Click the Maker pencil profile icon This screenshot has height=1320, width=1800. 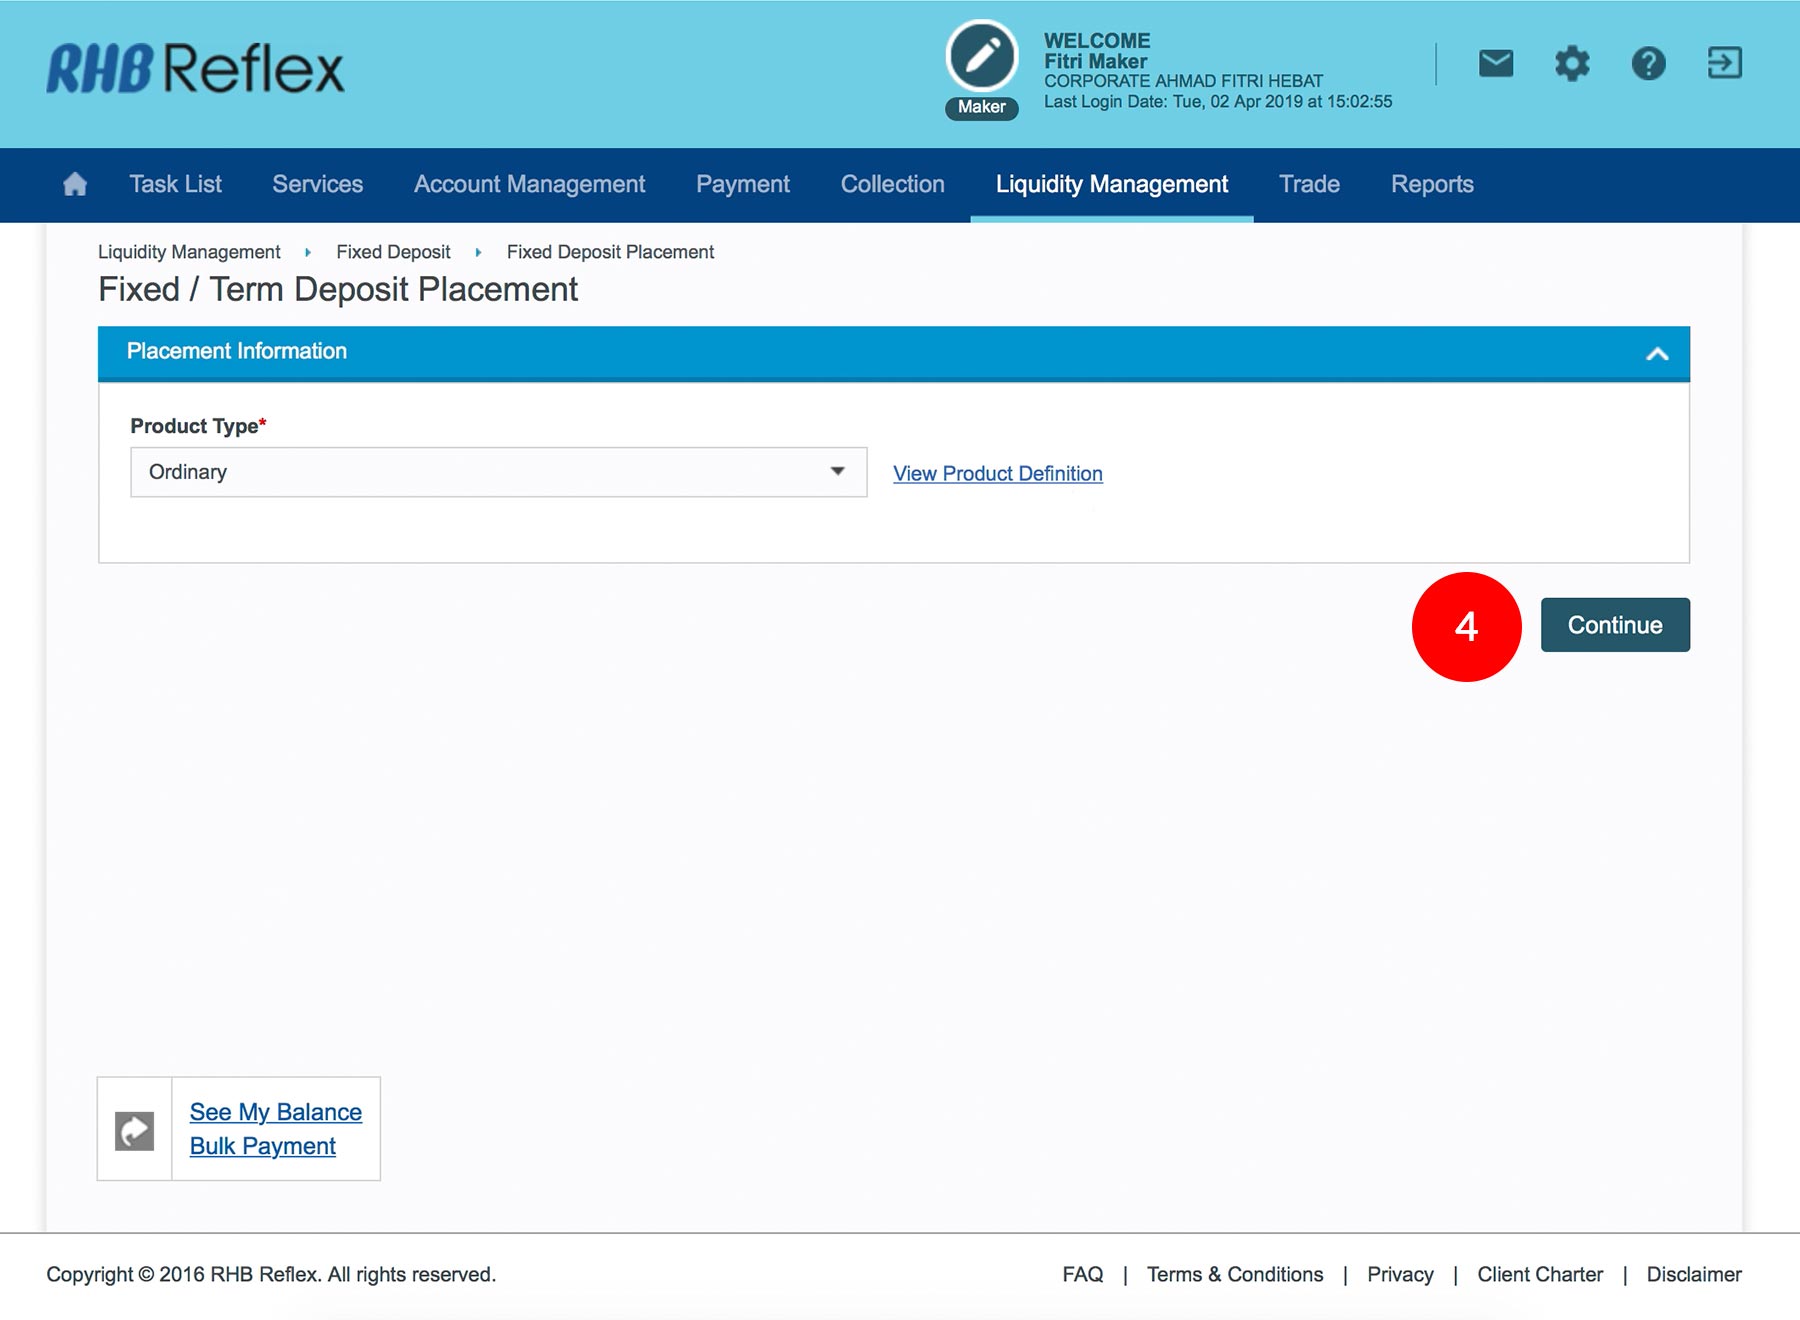click(x=981, y=57)
